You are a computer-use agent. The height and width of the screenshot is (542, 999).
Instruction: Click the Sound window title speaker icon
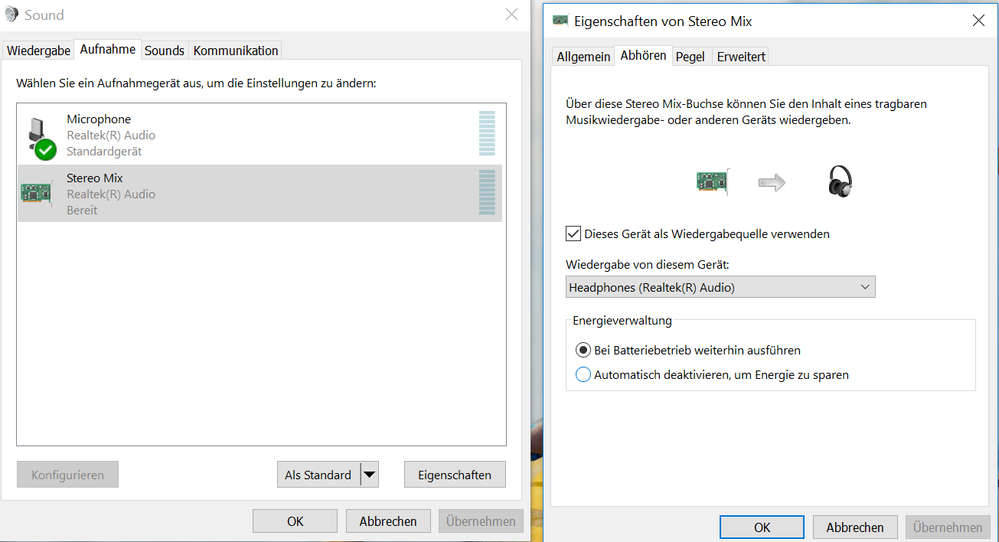pos(12,15)
